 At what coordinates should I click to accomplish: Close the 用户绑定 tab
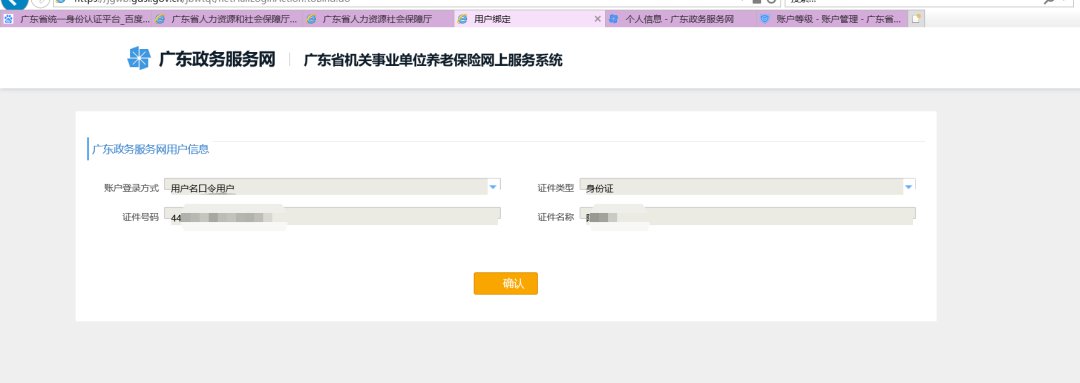(x=597, y=19)
